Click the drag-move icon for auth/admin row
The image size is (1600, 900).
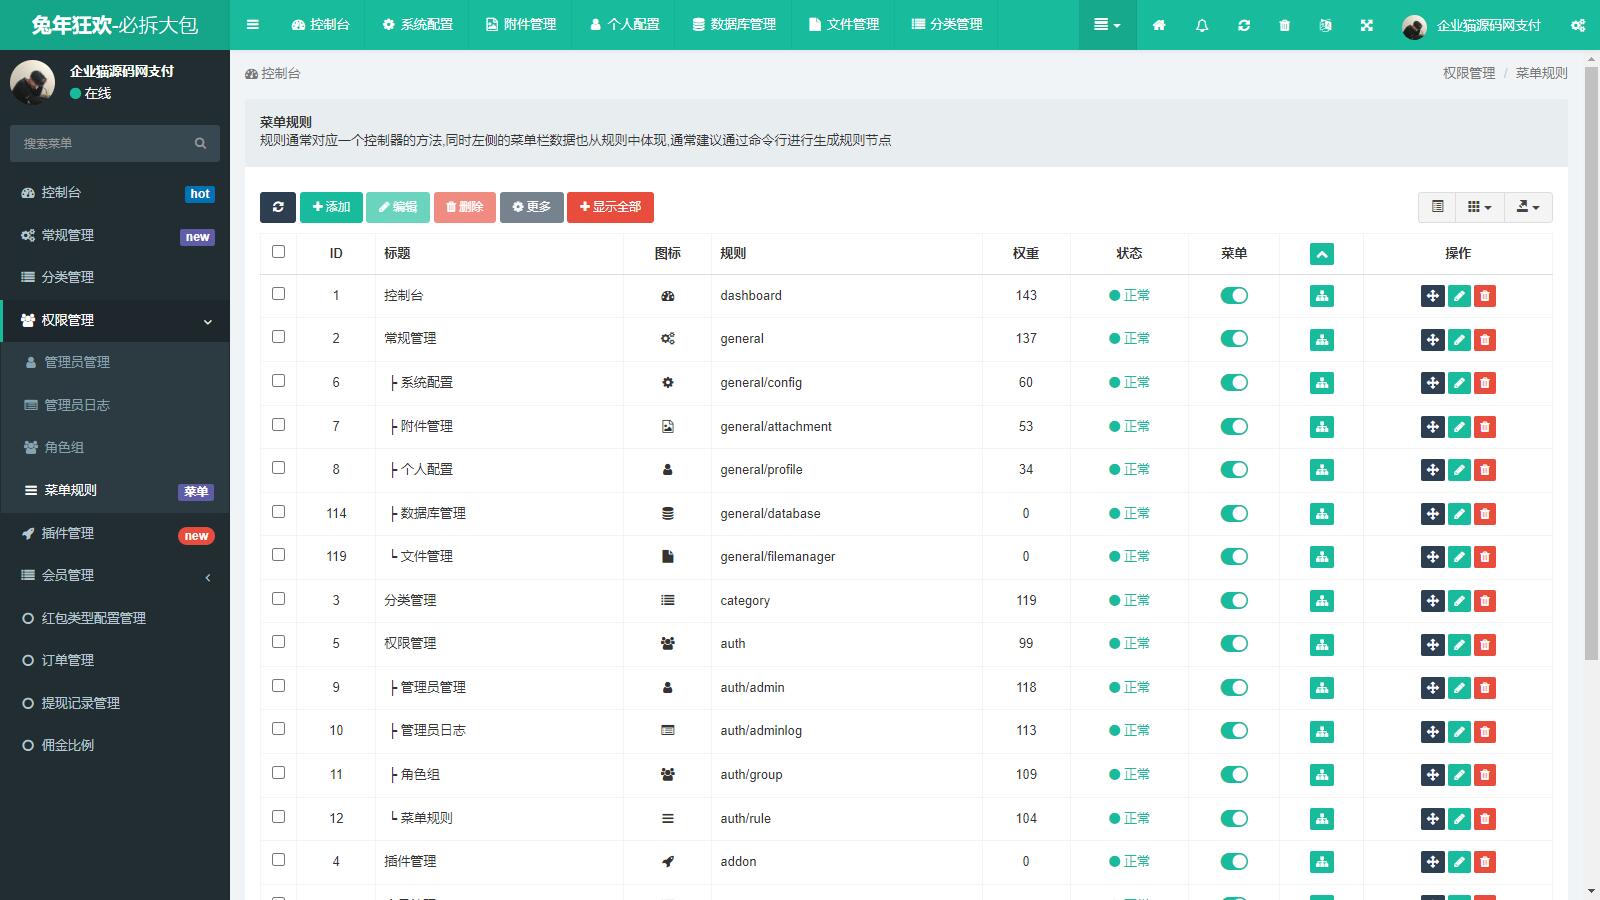click(1432, 688)
